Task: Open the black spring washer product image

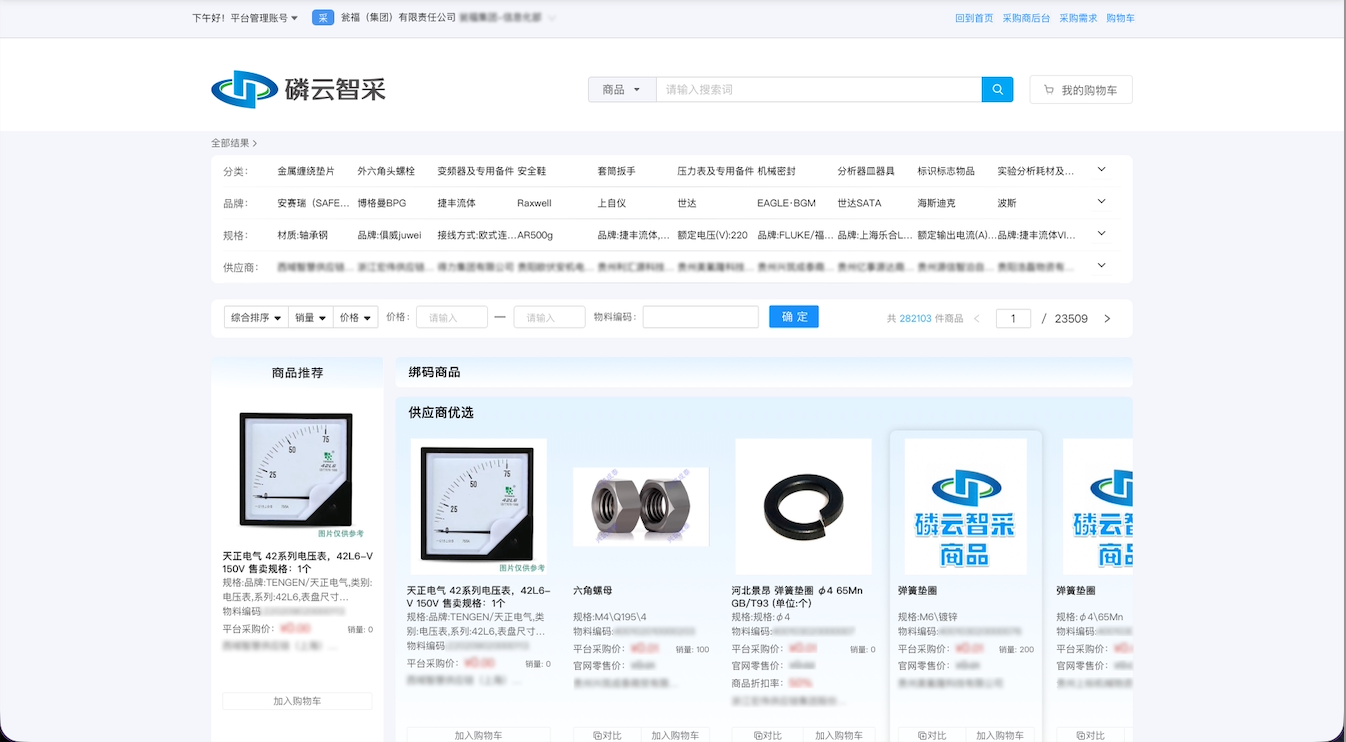Action: 803,505
